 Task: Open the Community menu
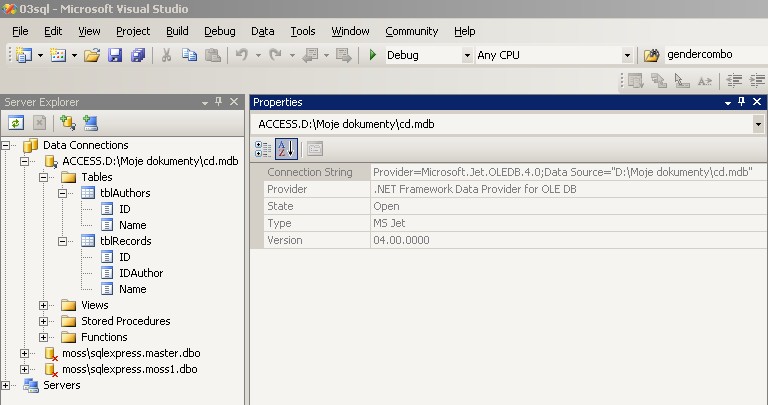tap(411, 31)
